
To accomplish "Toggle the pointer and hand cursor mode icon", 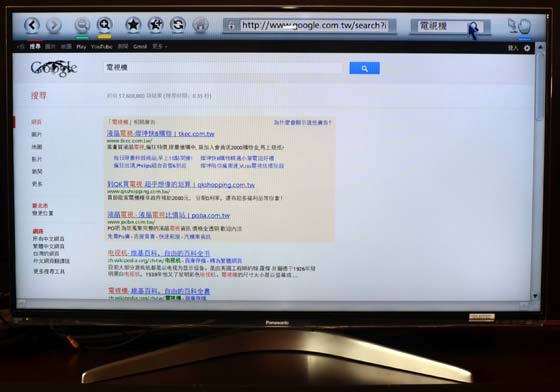I will pyautogui.click(x=519, y=26).
